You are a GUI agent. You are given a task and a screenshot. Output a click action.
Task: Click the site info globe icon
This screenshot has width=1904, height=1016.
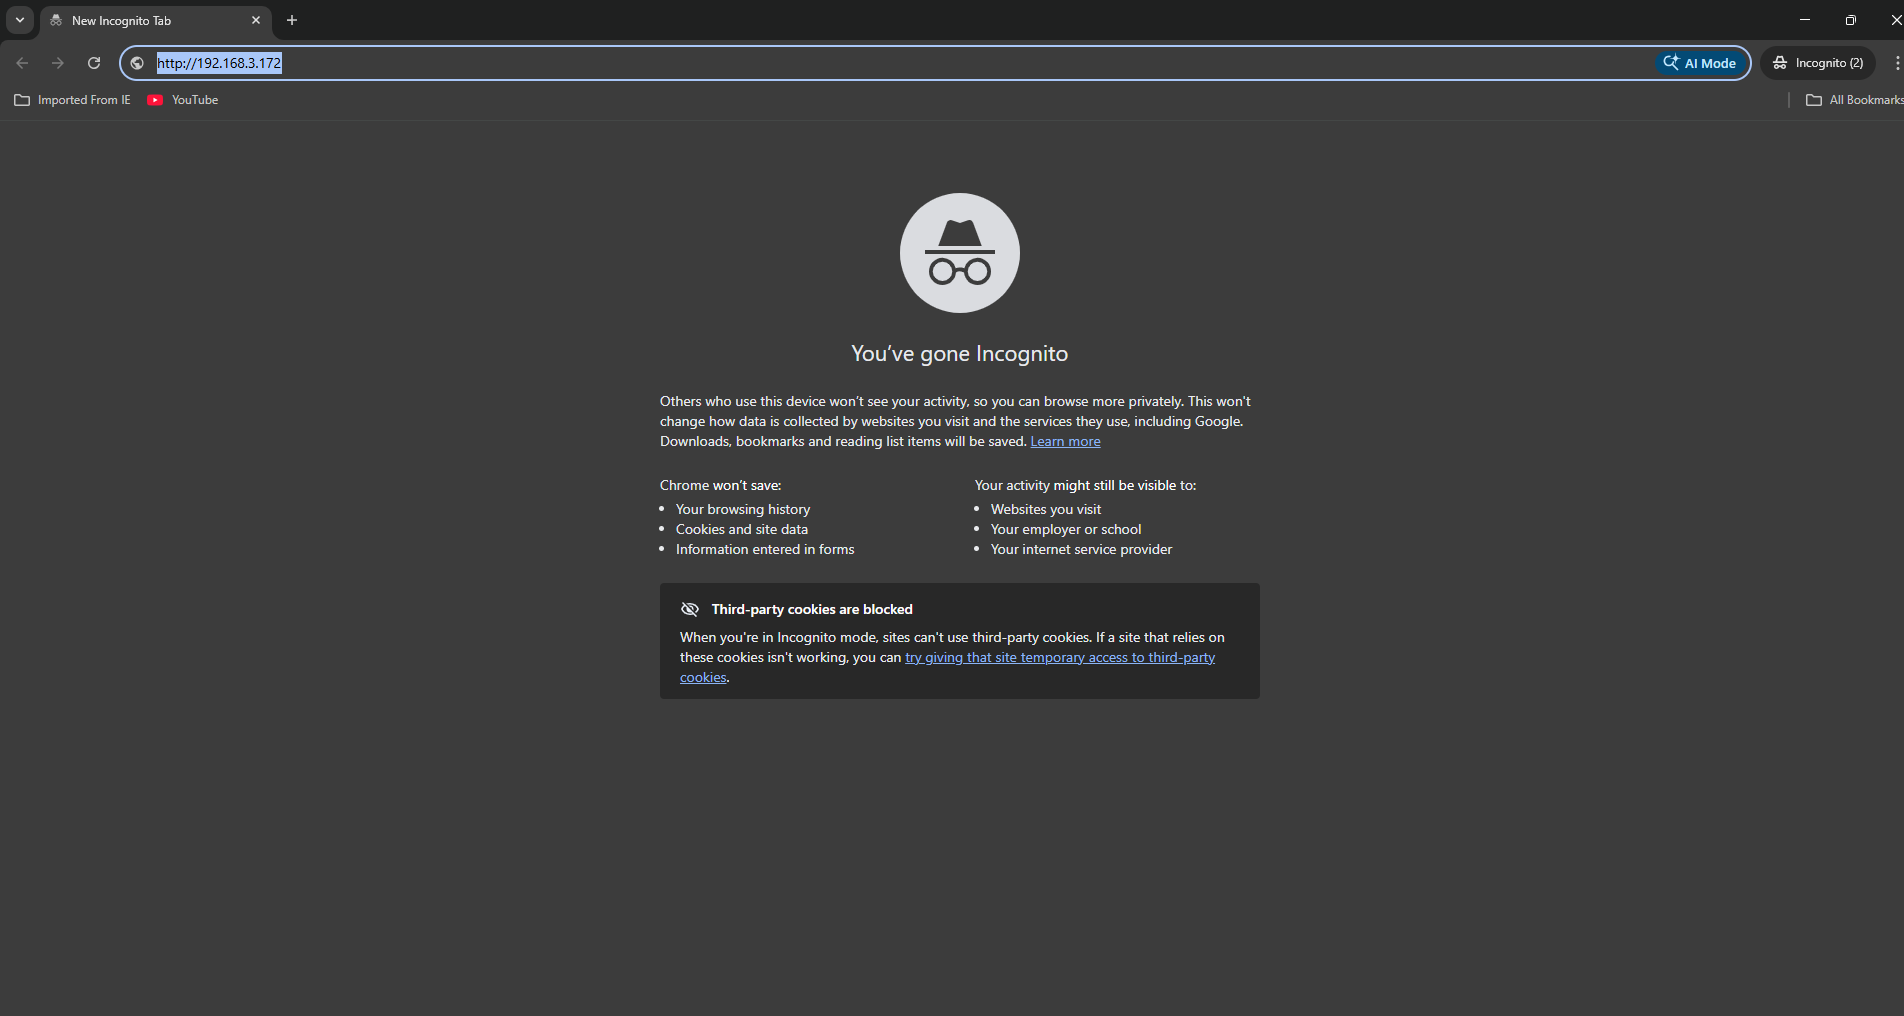click(x=138, y=63)
